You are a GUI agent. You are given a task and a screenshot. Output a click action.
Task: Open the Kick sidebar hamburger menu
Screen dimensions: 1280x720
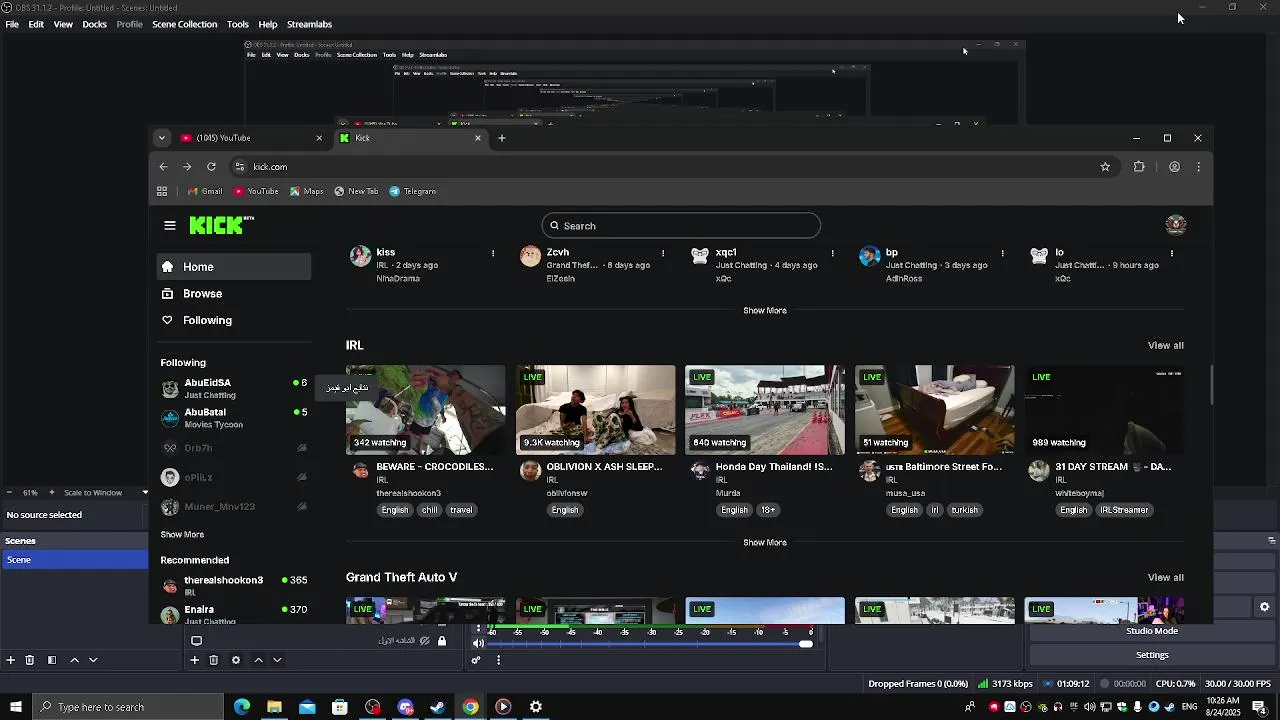tap(170, 225)
